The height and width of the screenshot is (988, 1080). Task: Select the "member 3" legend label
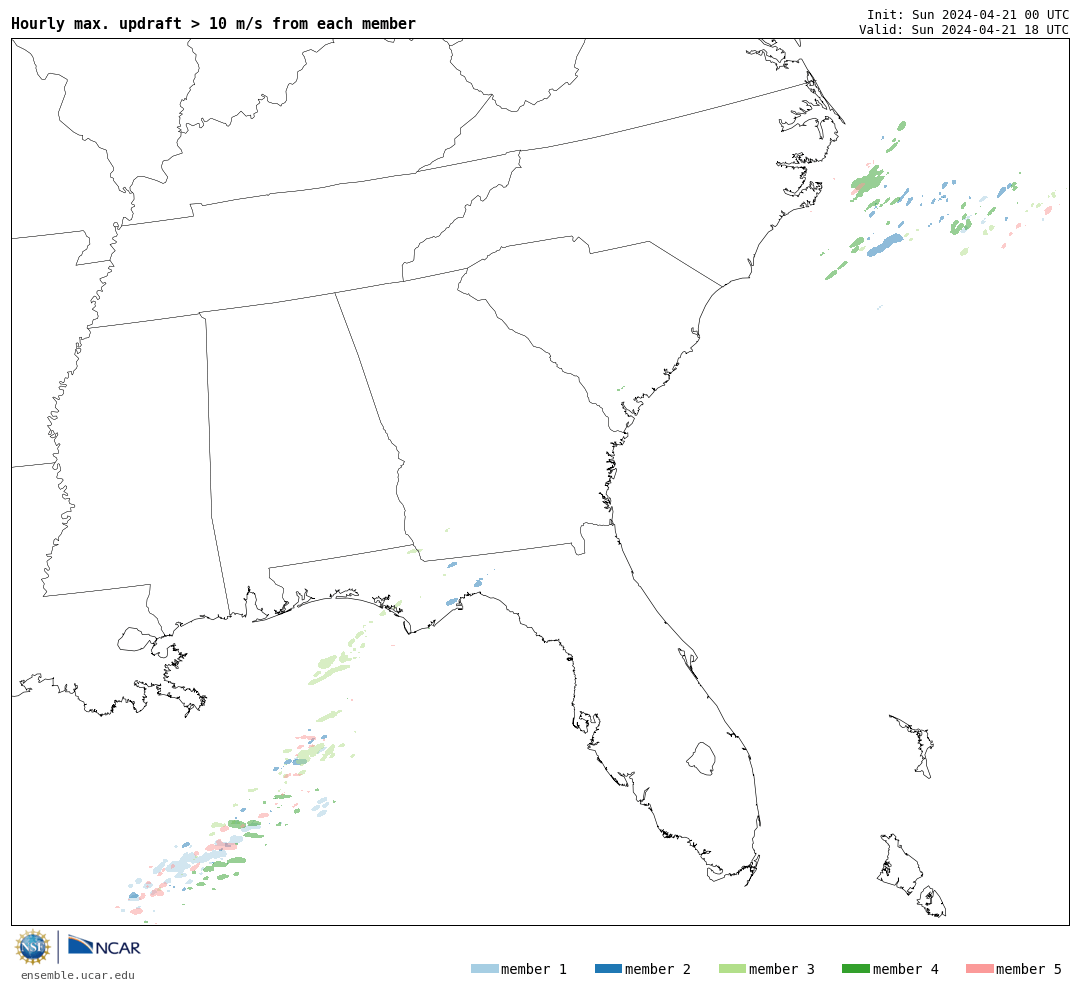782,969
